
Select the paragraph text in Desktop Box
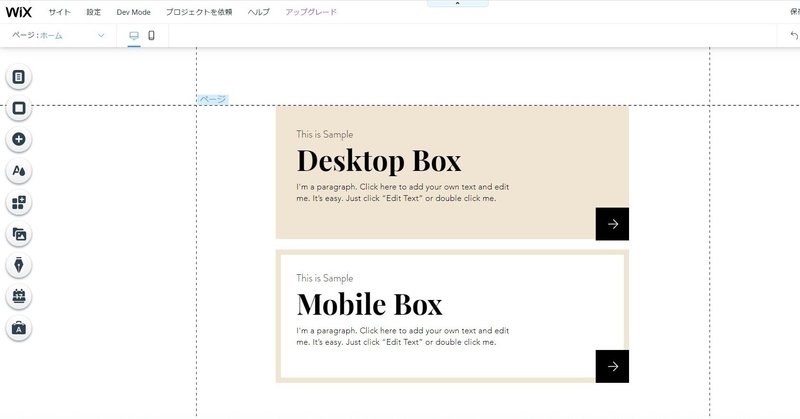coord(403,192)
